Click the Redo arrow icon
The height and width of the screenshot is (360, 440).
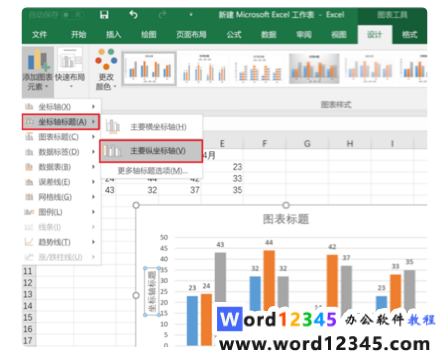click(x=162, y=15)
